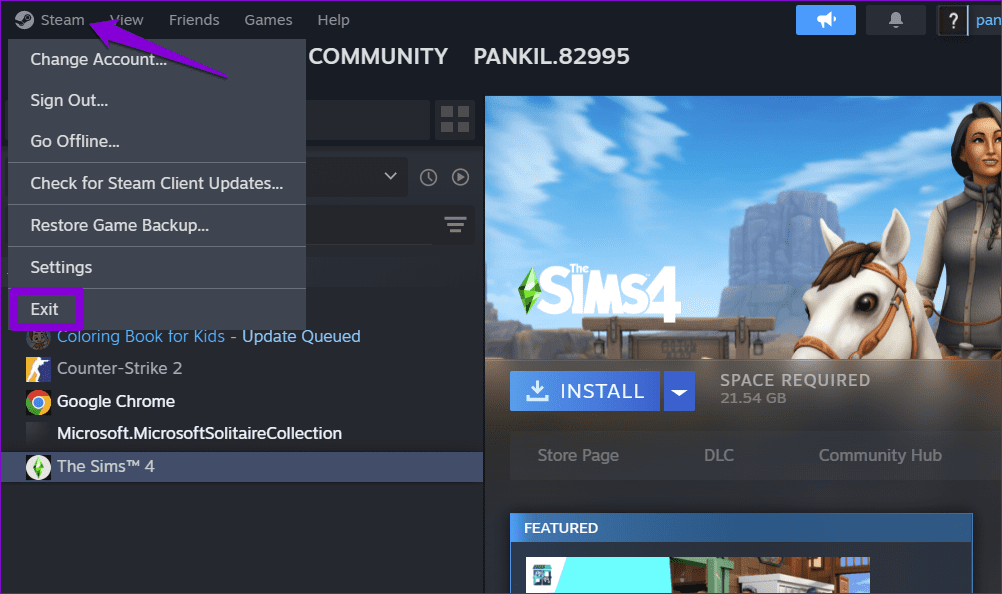Choose Check for Steam Client Updates
The image size is (1002, 594).
point(157,183)
